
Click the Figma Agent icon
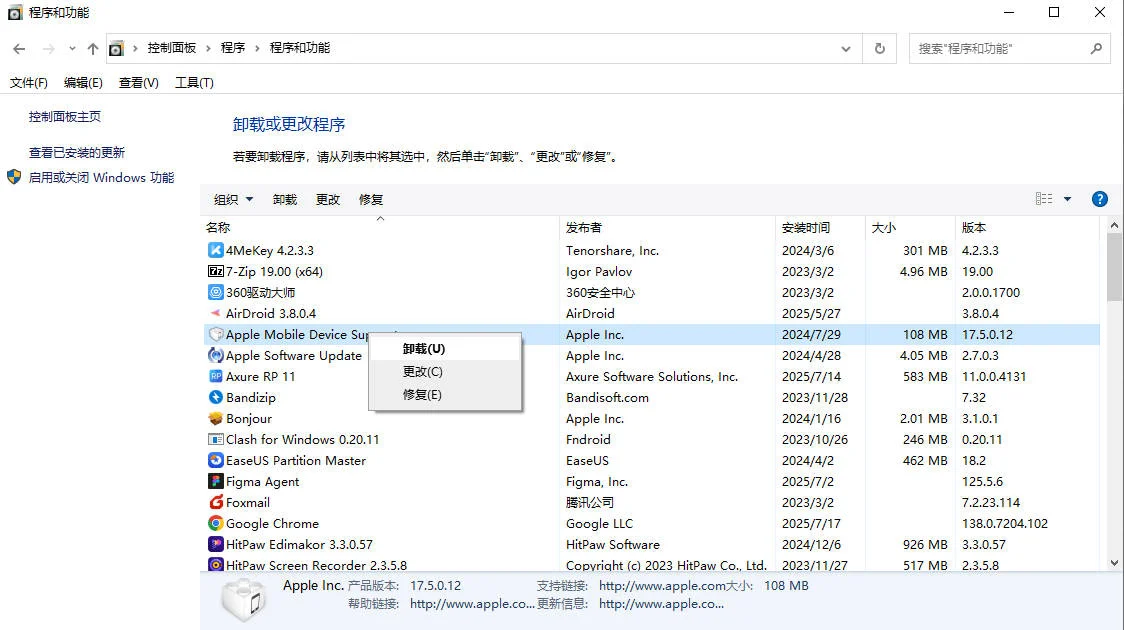click(x=215, y=481)
